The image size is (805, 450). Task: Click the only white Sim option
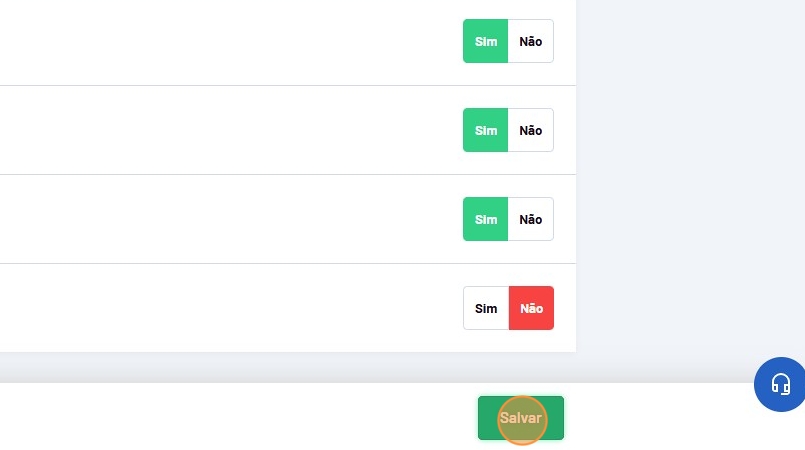486,308
